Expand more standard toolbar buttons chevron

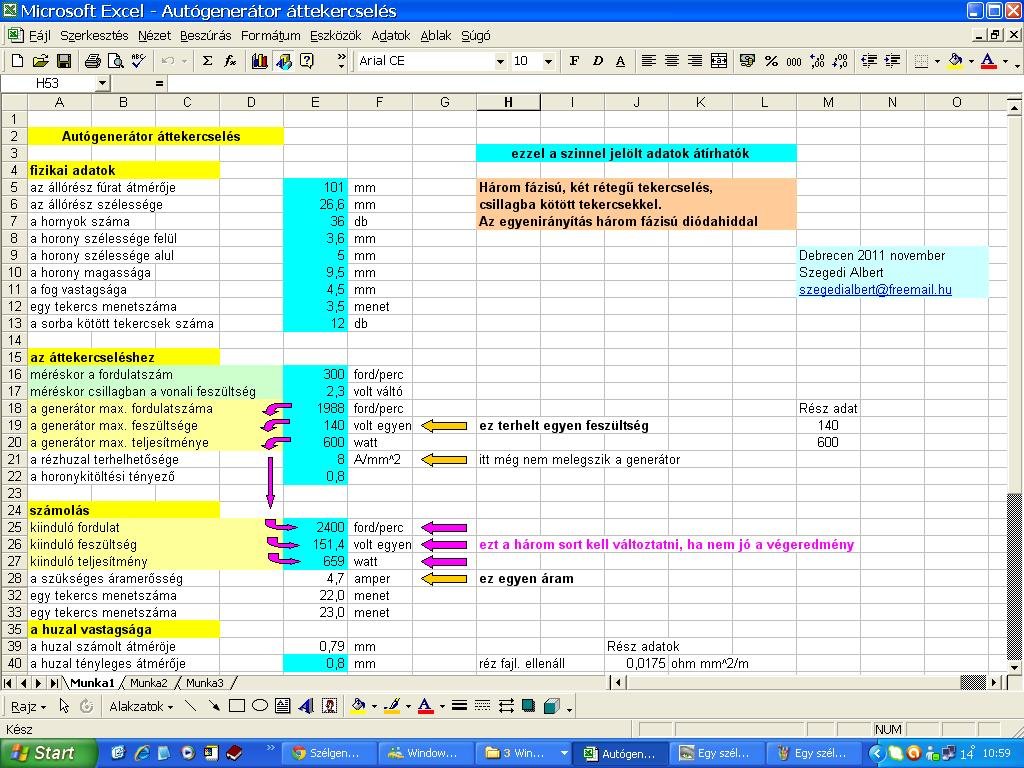click(341, 61)
